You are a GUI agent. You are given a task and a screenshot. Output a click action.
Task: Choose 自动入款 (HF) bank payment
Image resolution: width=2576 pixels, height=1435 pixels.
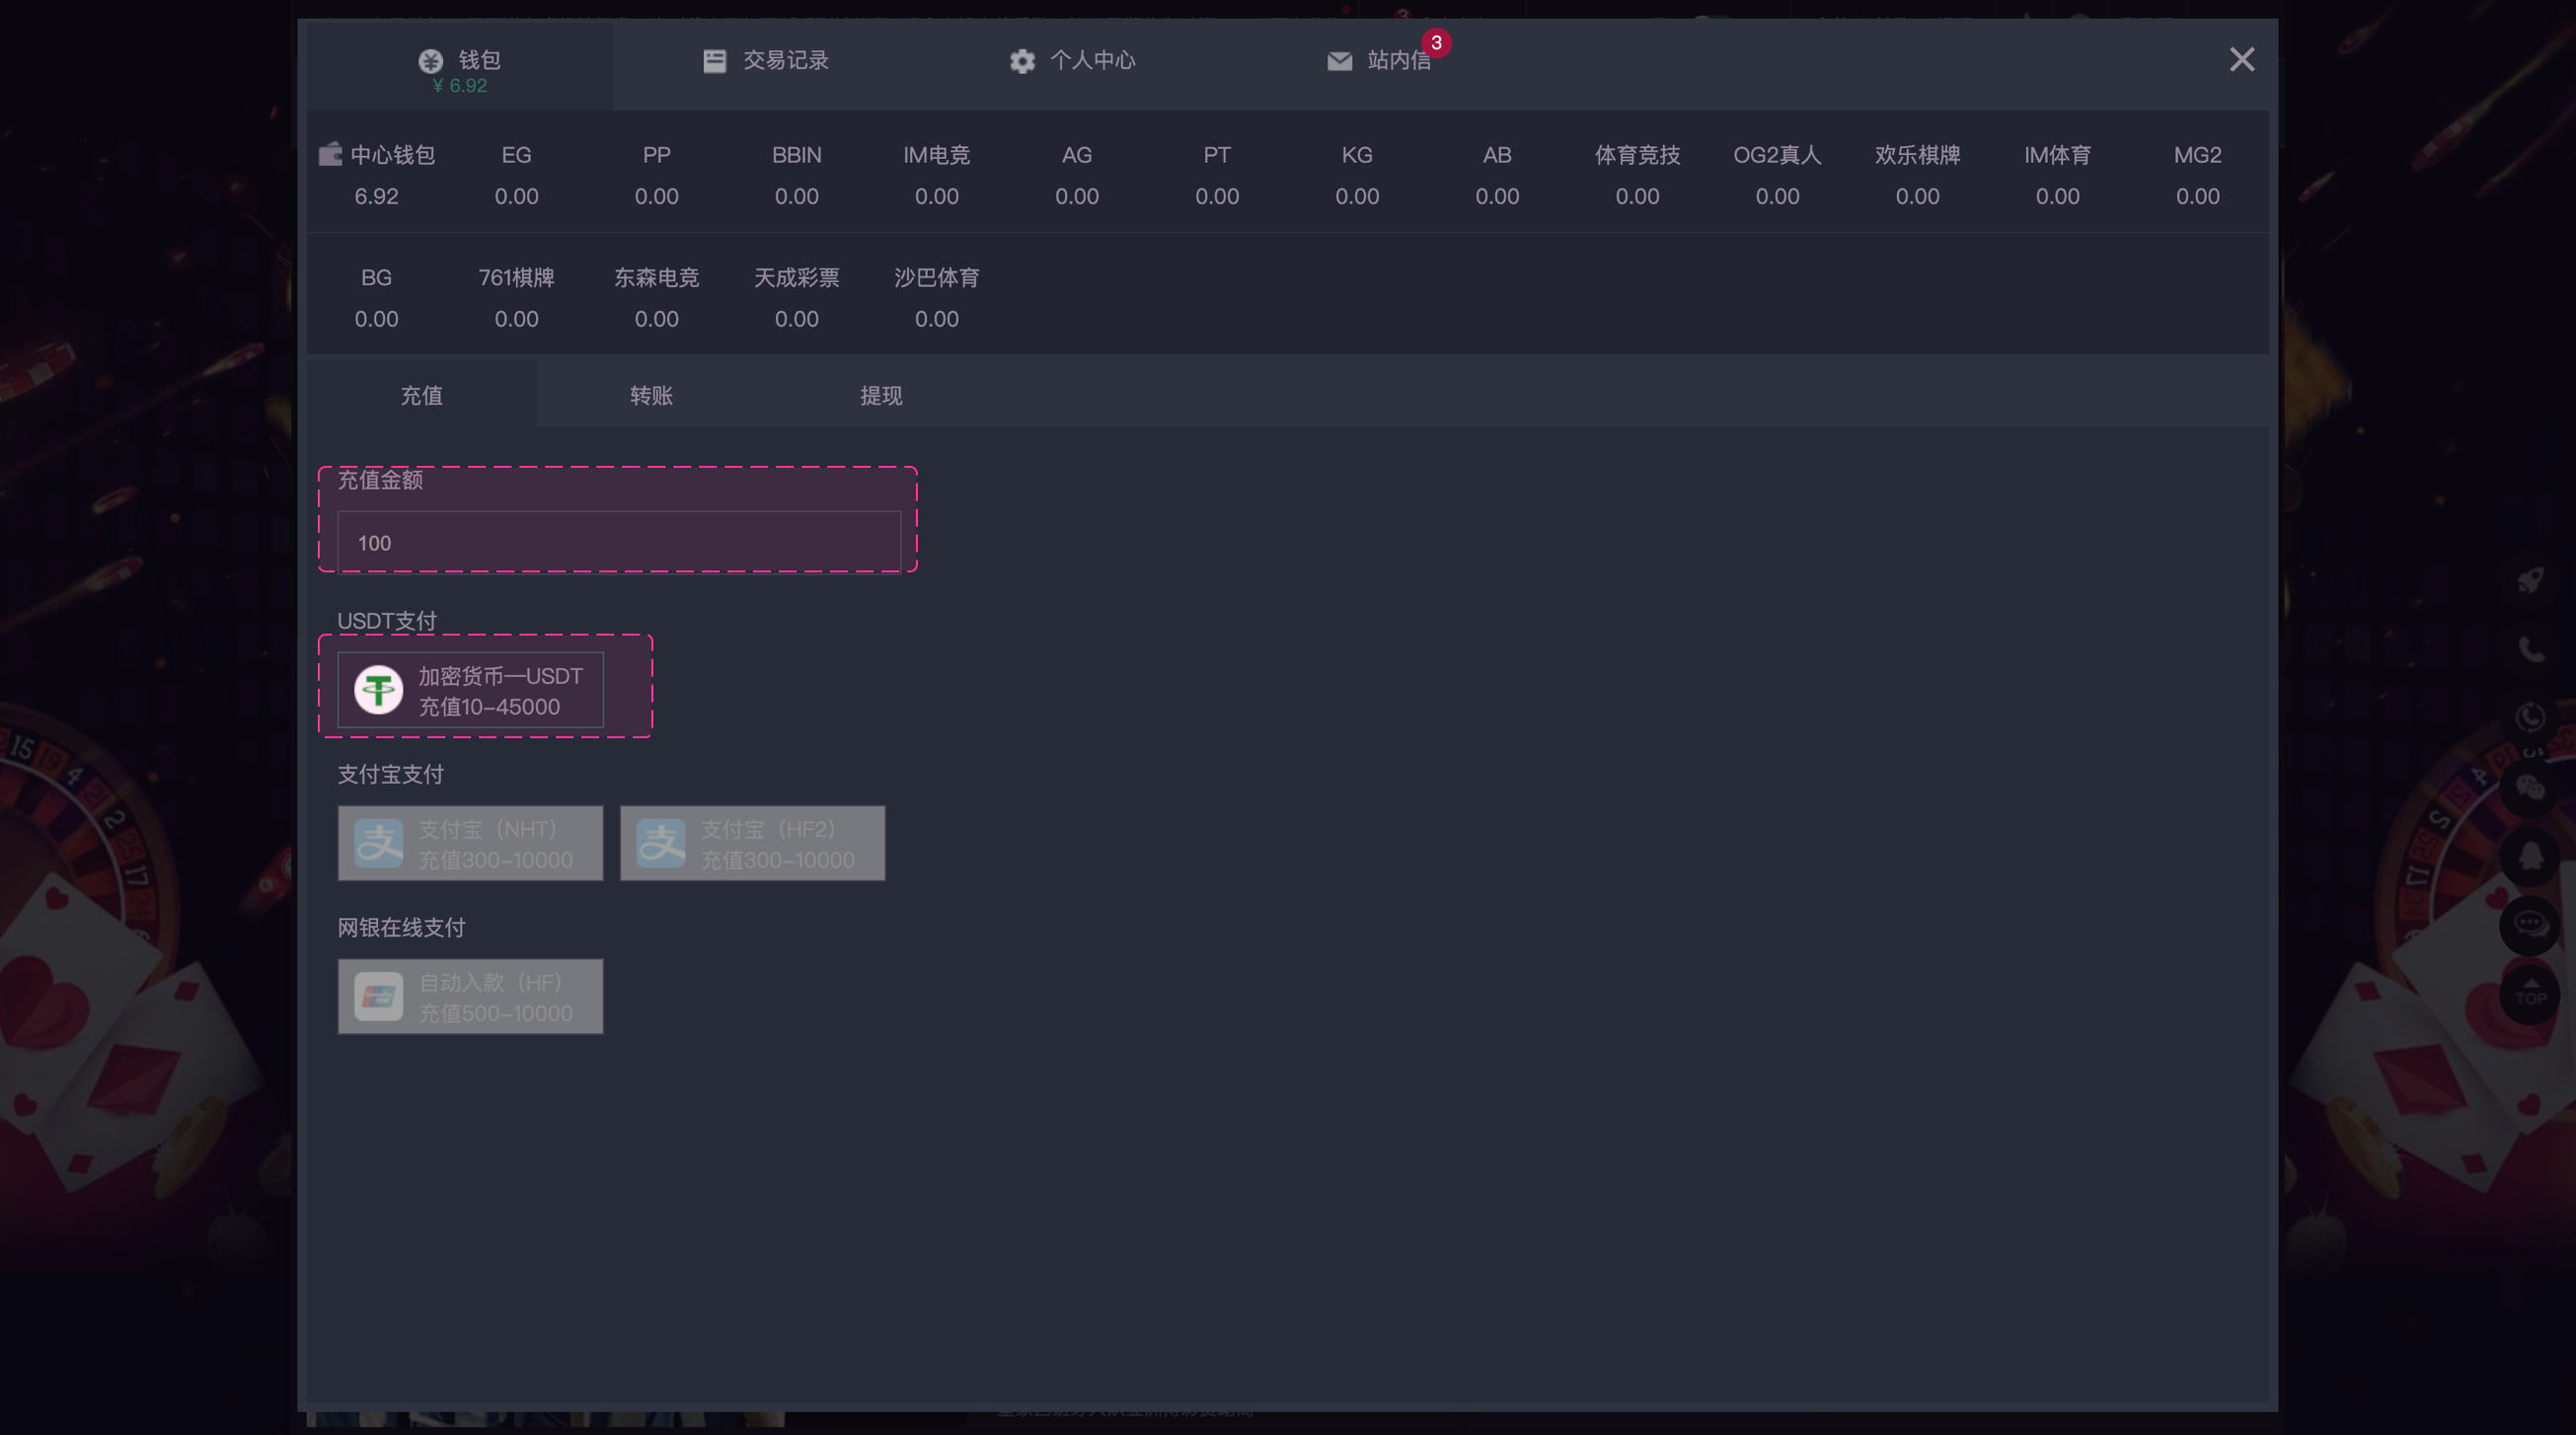pos(470,996)
